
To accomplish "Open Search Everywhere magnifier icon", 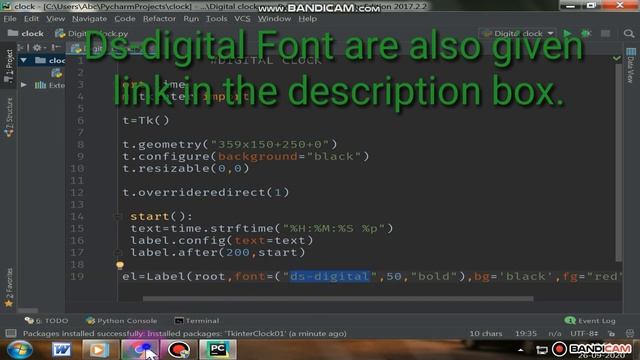I will pyautogui.click(x=629, y=33).
